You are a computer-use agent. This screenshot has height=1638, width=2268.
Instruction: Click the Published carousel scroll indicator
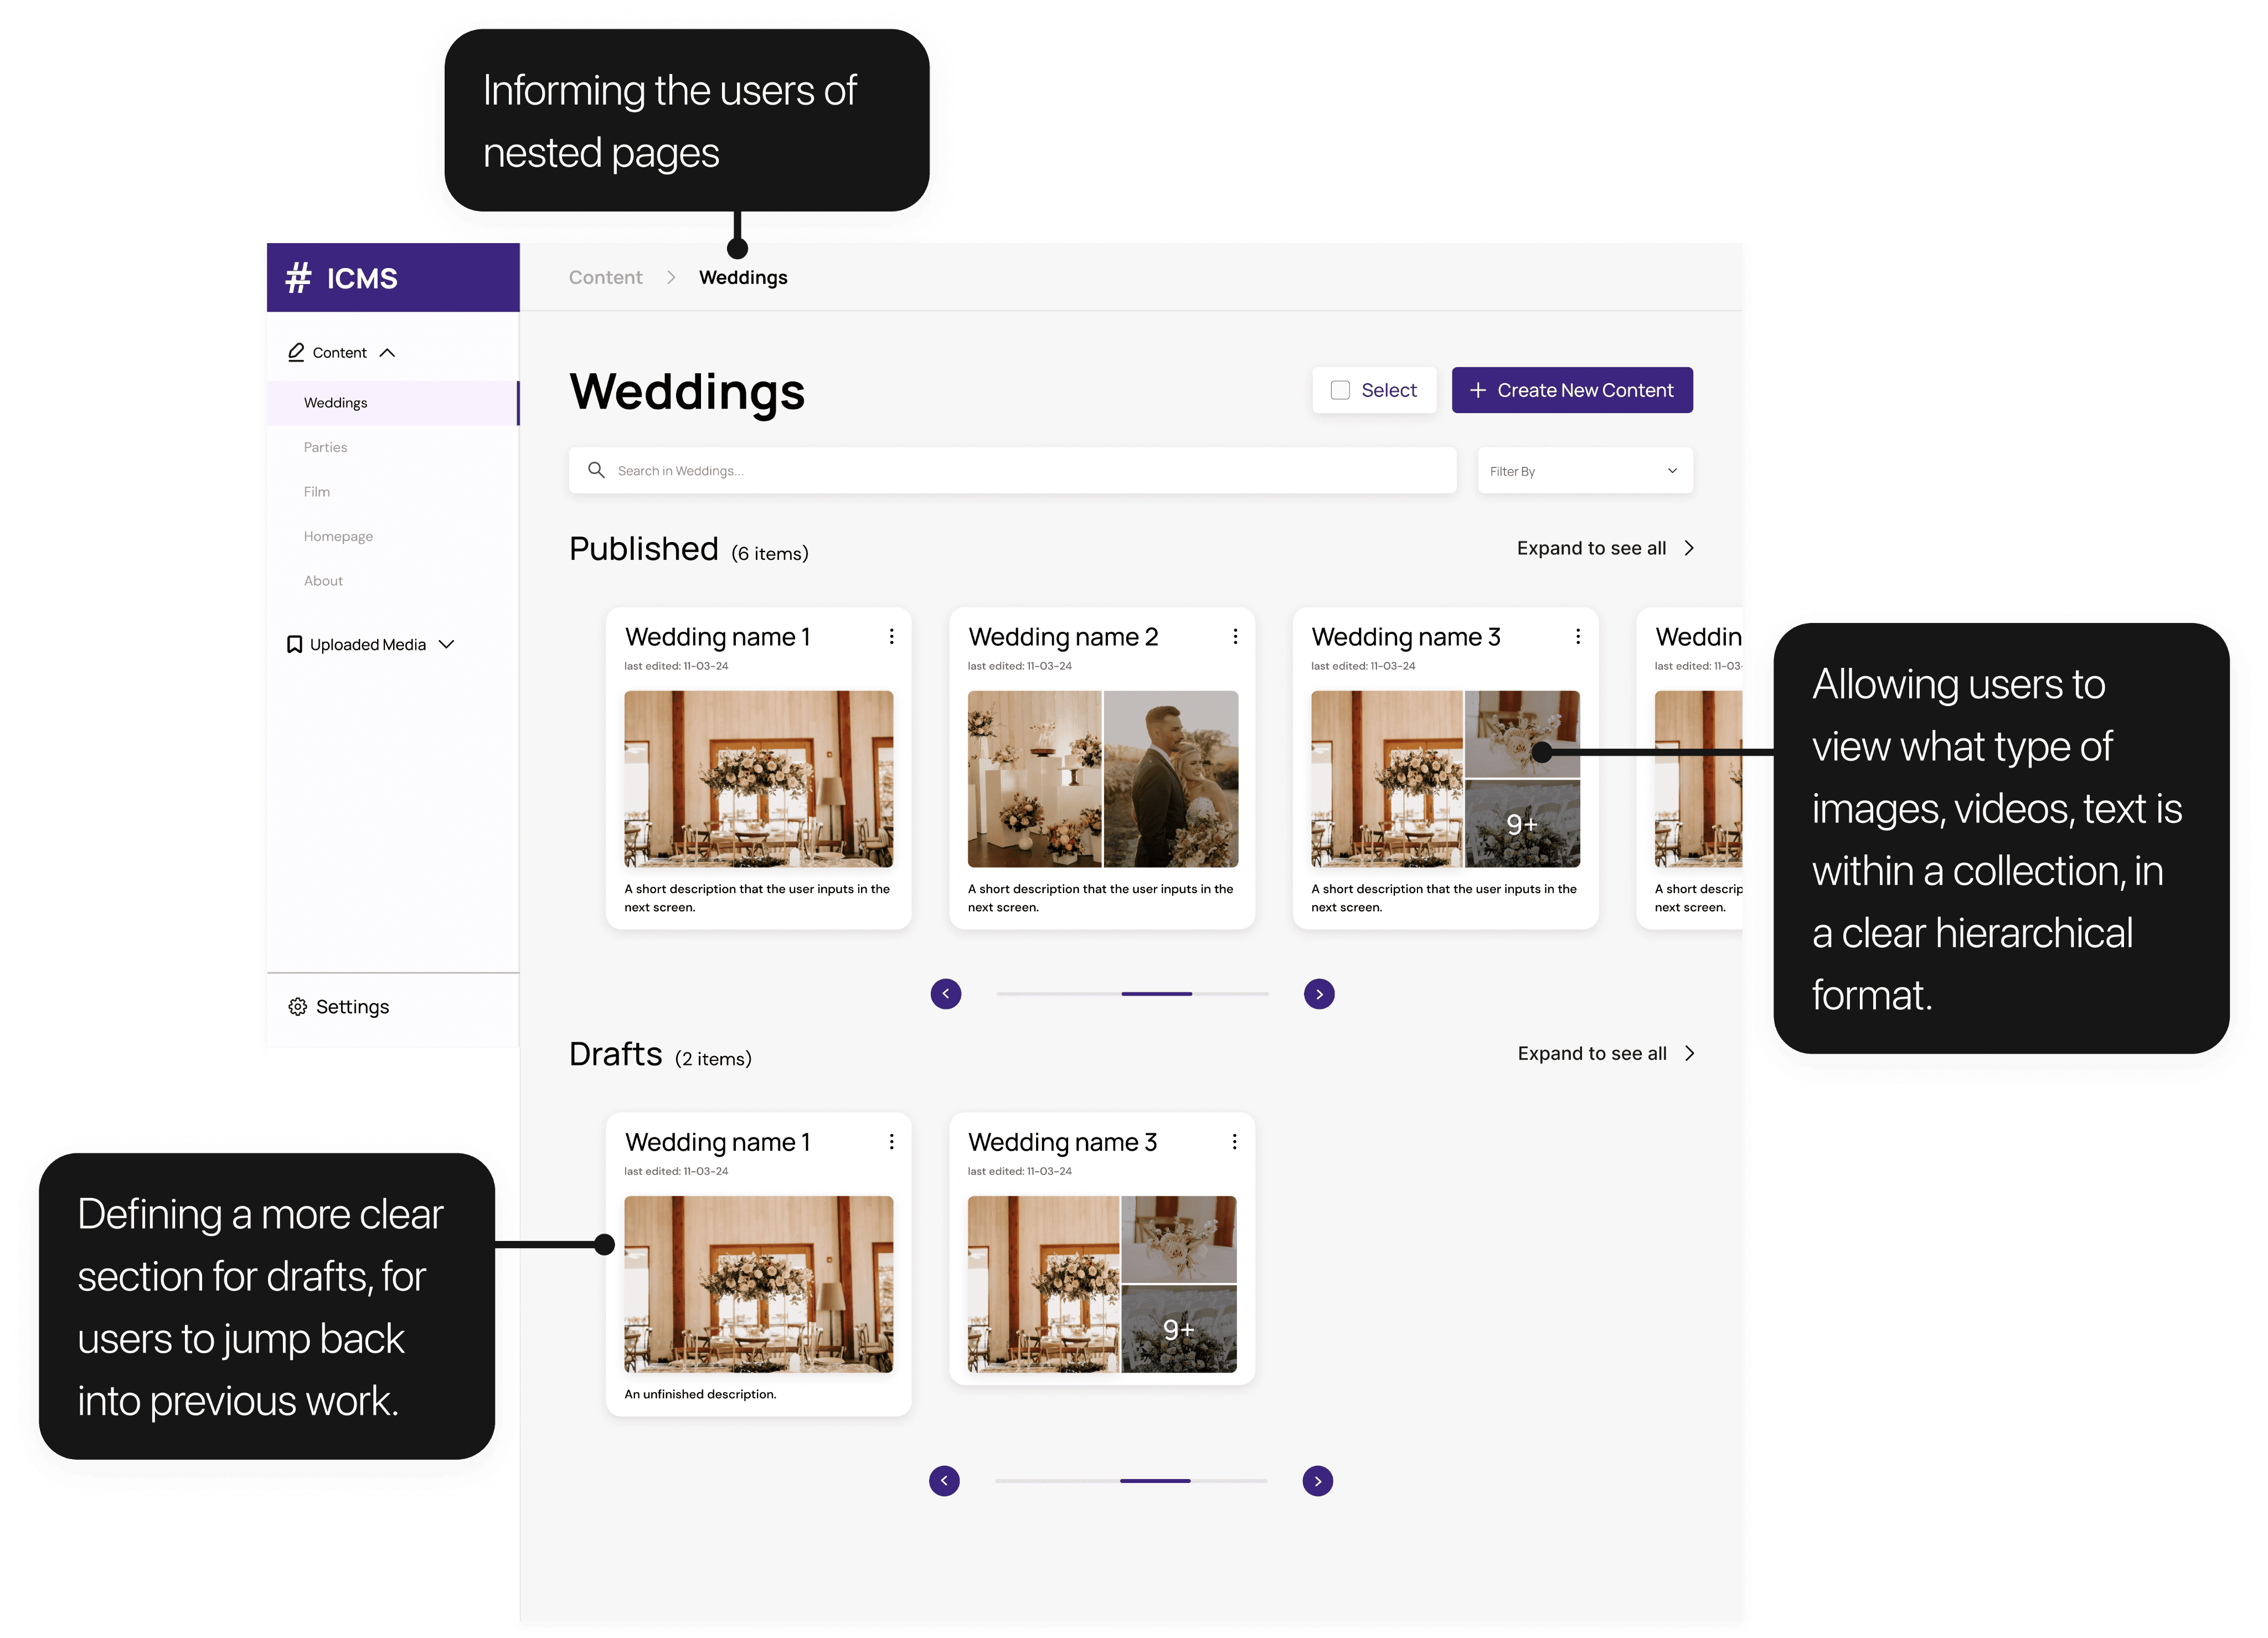pyautogui.click(x=1156, y=994)
